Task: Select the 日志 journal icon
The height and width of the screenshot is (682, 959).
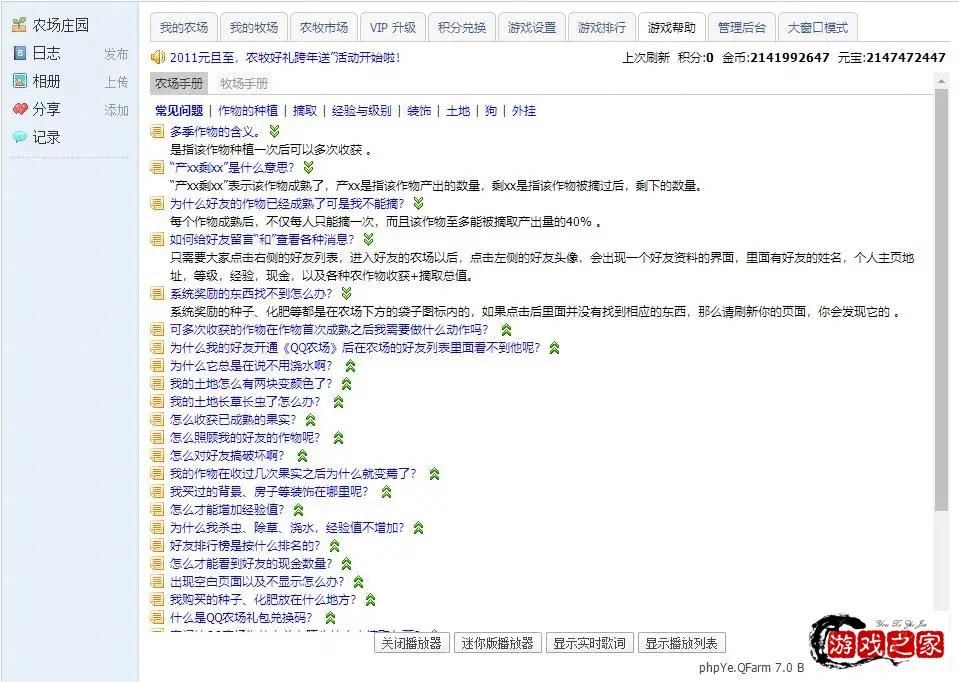Action: [22, 52]
